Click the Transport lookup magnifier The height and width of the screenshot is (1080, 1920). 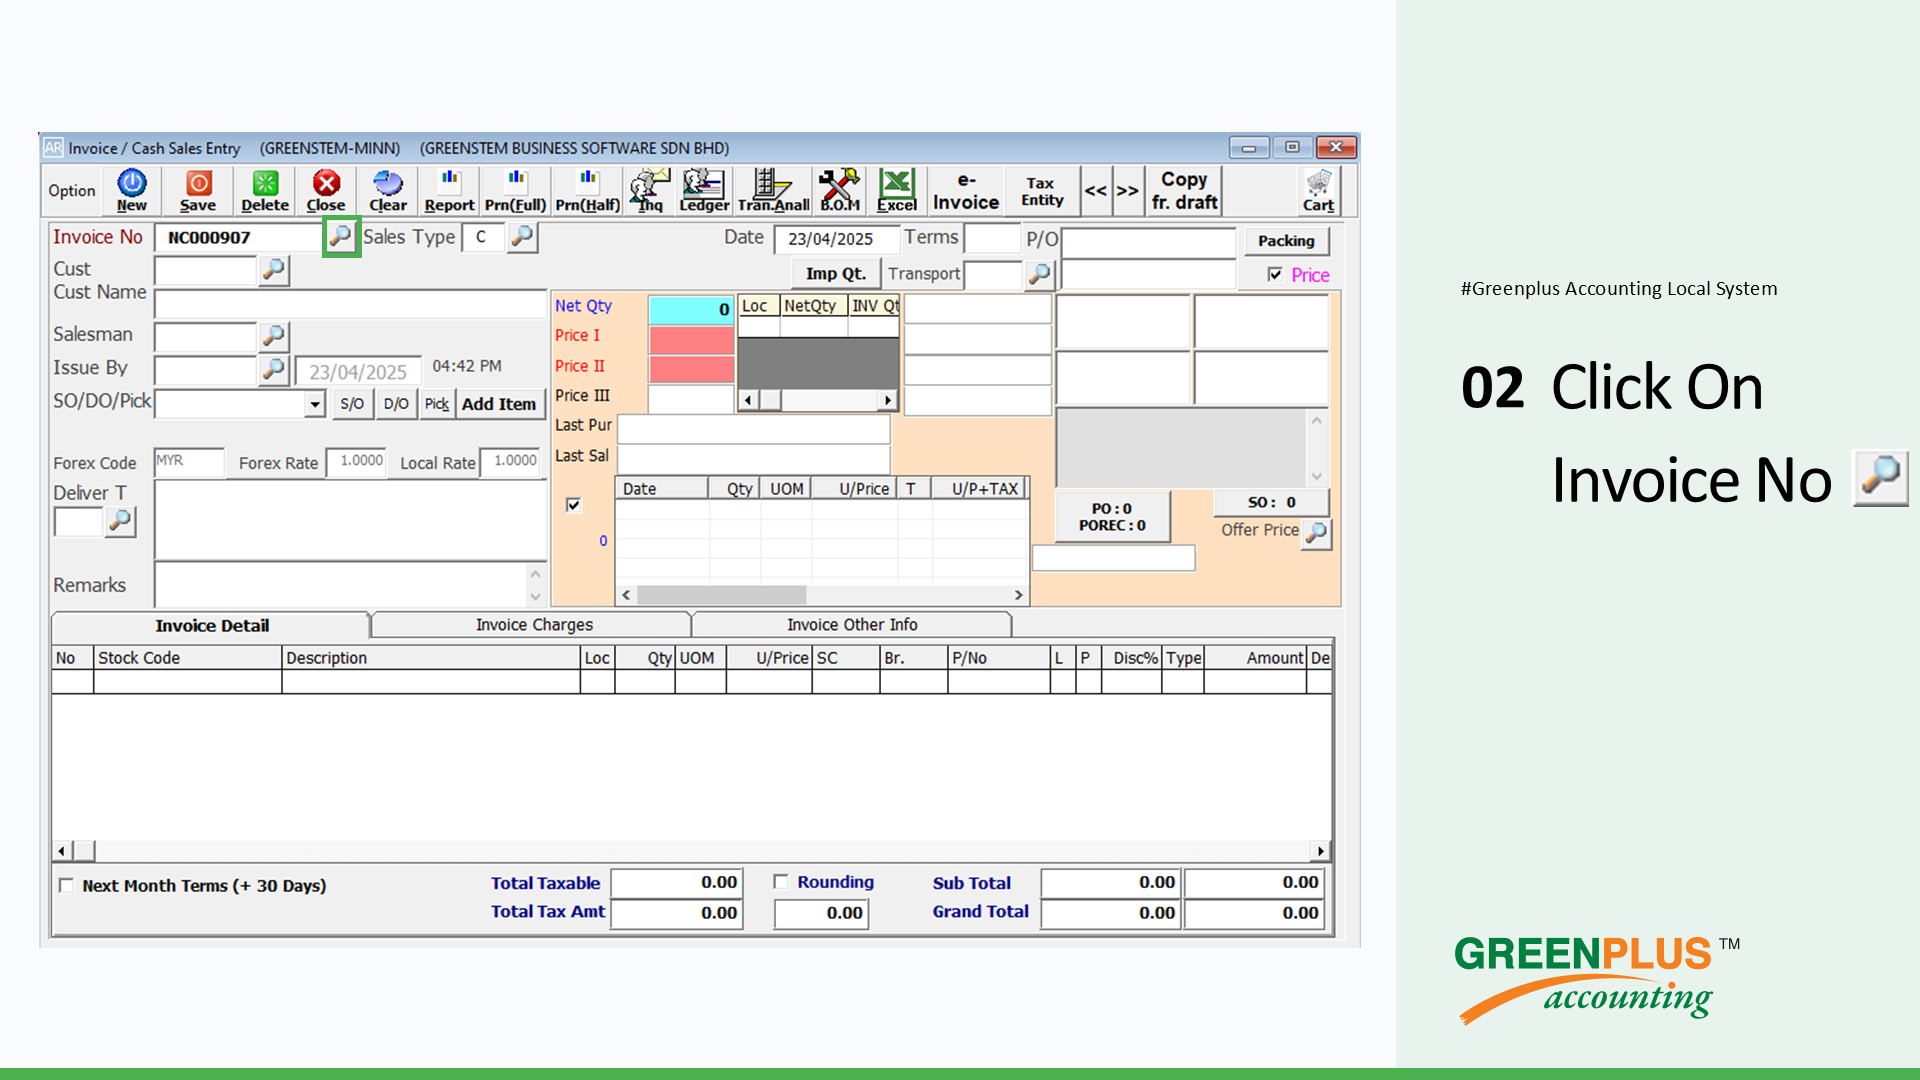[x=1040, y=274]
